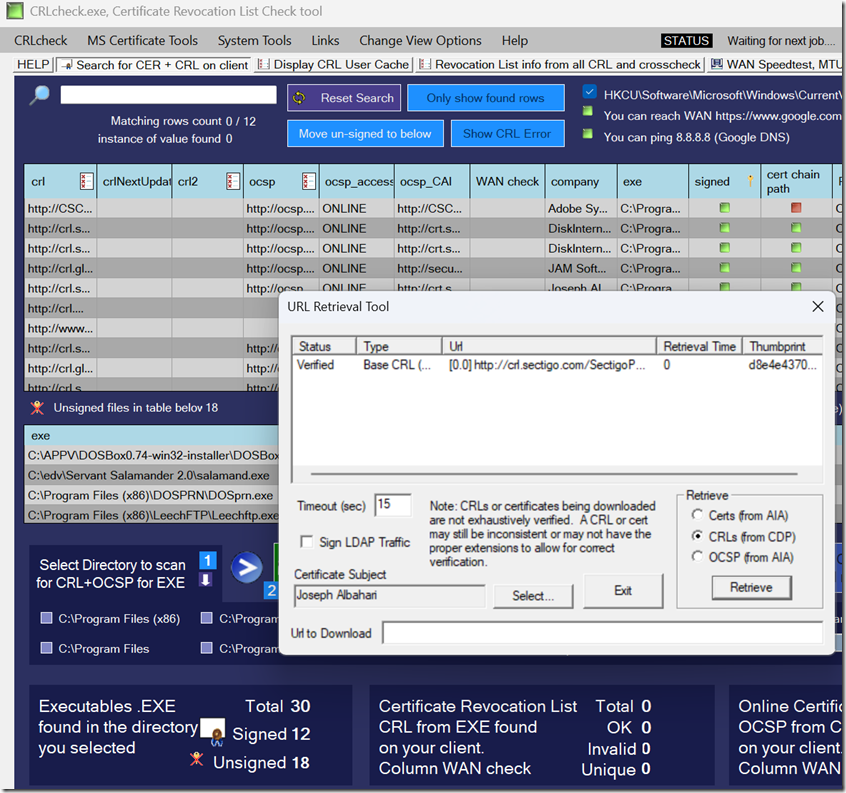The width and height of the screenshot is (846, 793).
Task: Open the MS Certificate Tools menu
Action: (142, 41)
